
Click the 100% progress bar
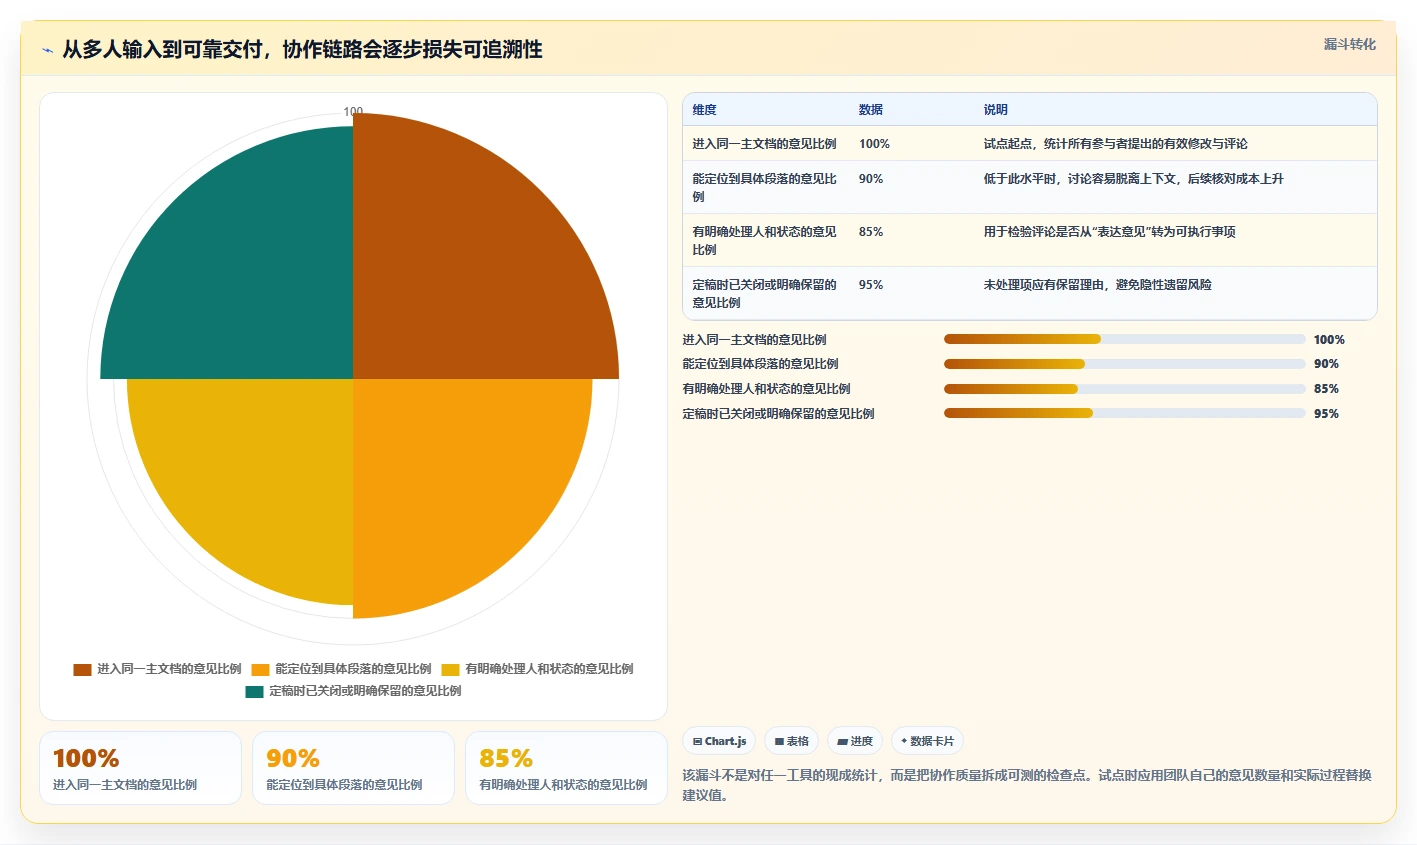1124,339
